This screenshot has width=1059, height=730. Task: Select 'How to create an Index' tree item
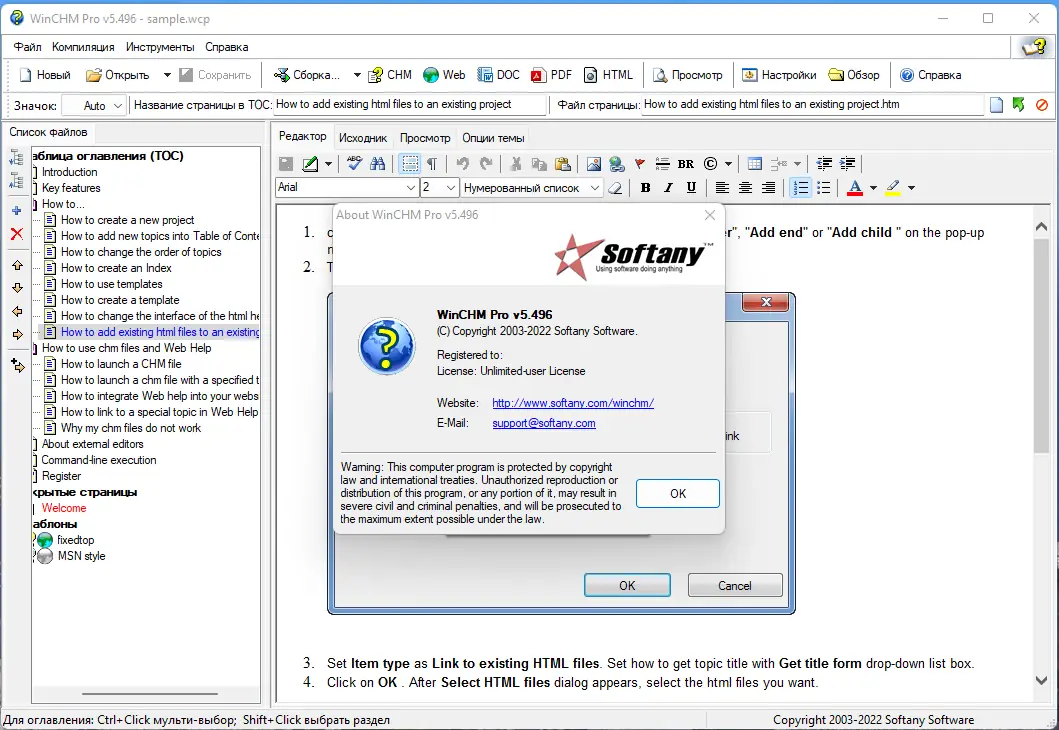pyautogui.click(x=116, y=268)
